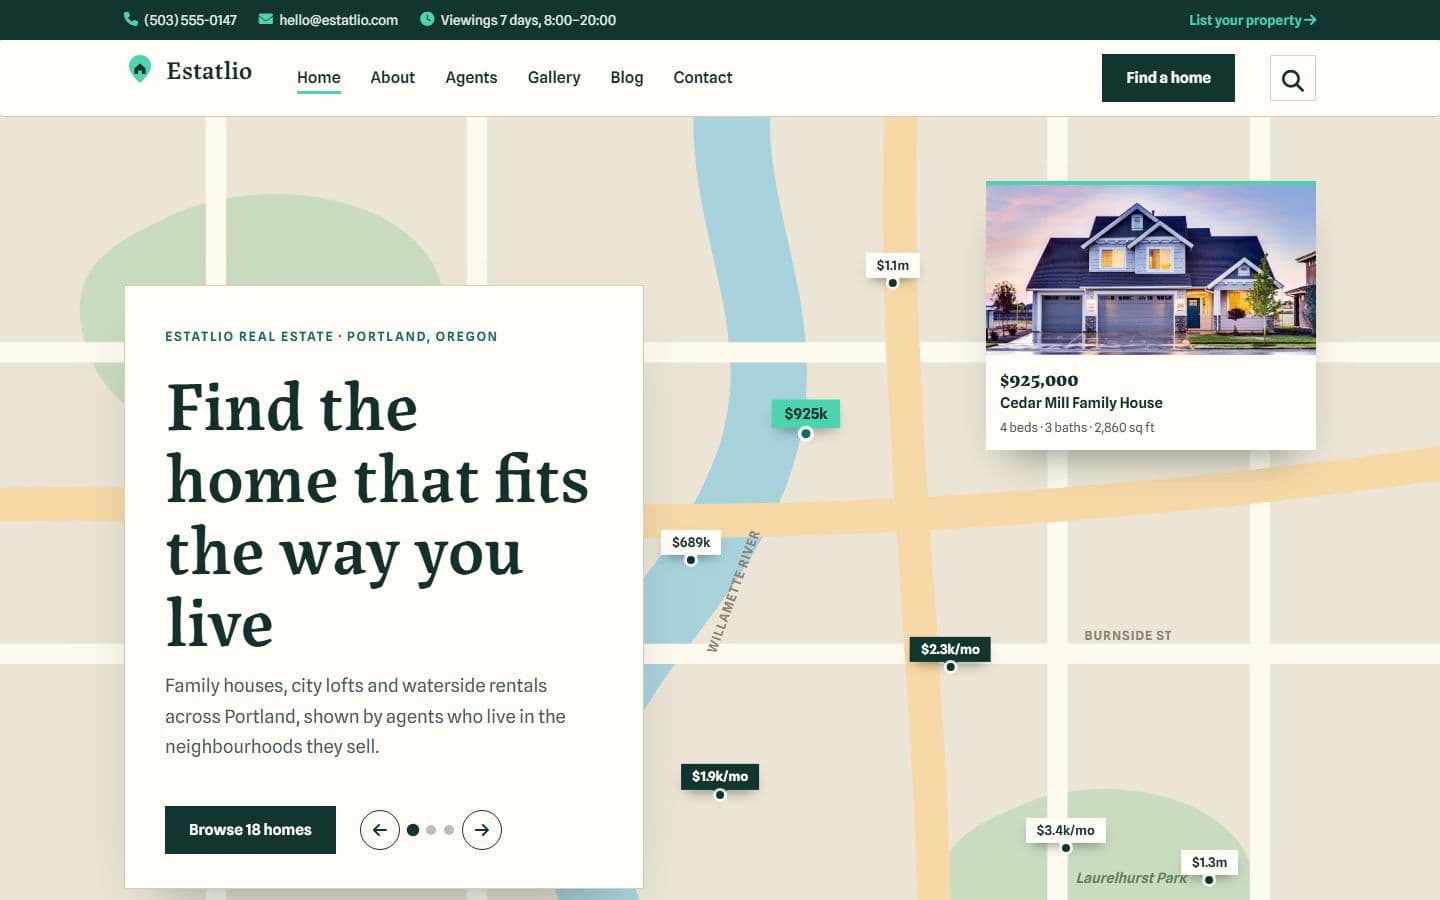
Task: Click the Estatlio Real Estate Portland eyebrow
Action: click(x=331, y=336)
